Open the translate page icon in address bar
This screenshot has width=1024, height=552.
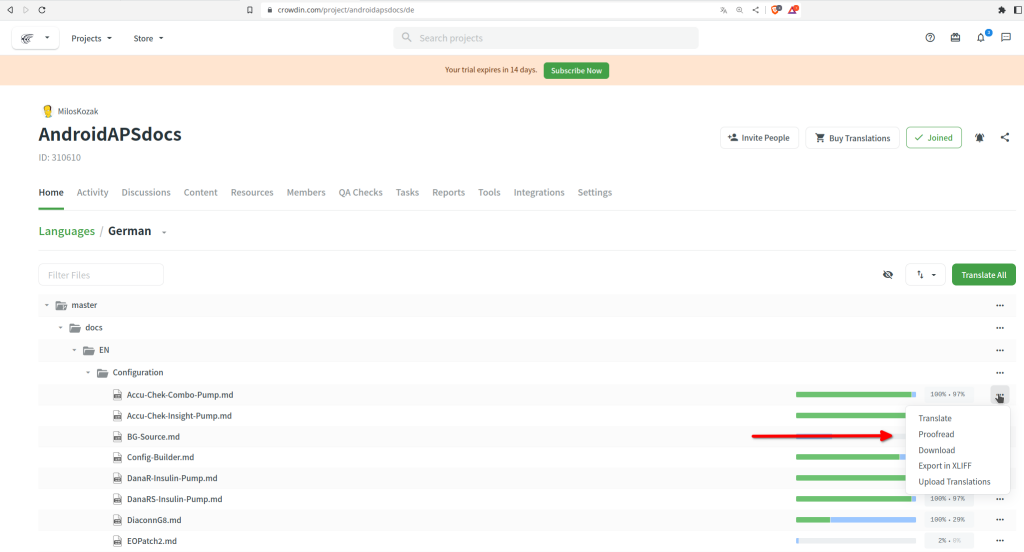click(x=724, y=10)
